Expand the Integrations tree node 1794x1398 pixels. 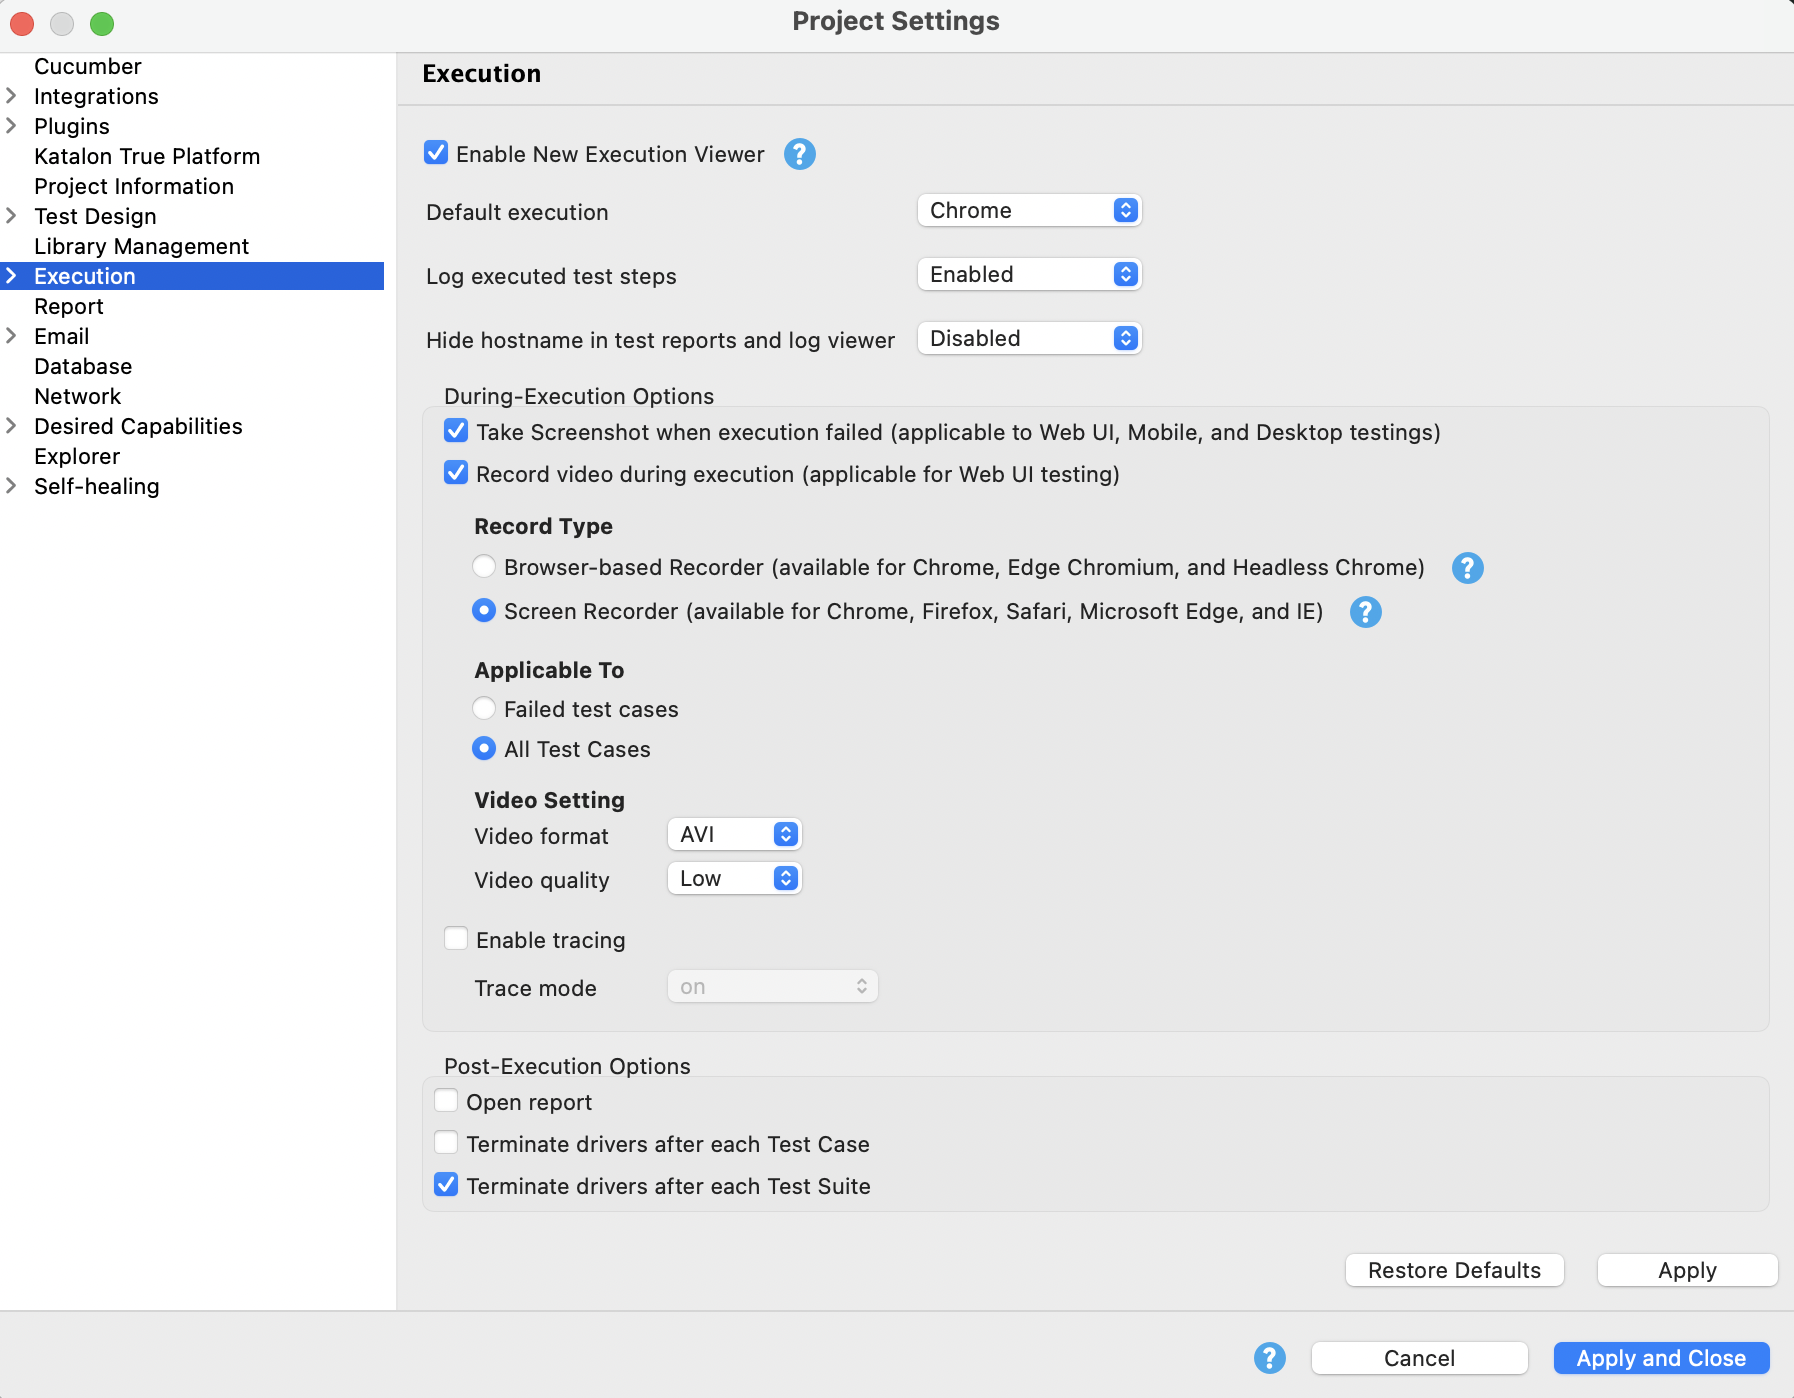pos(12,96)
